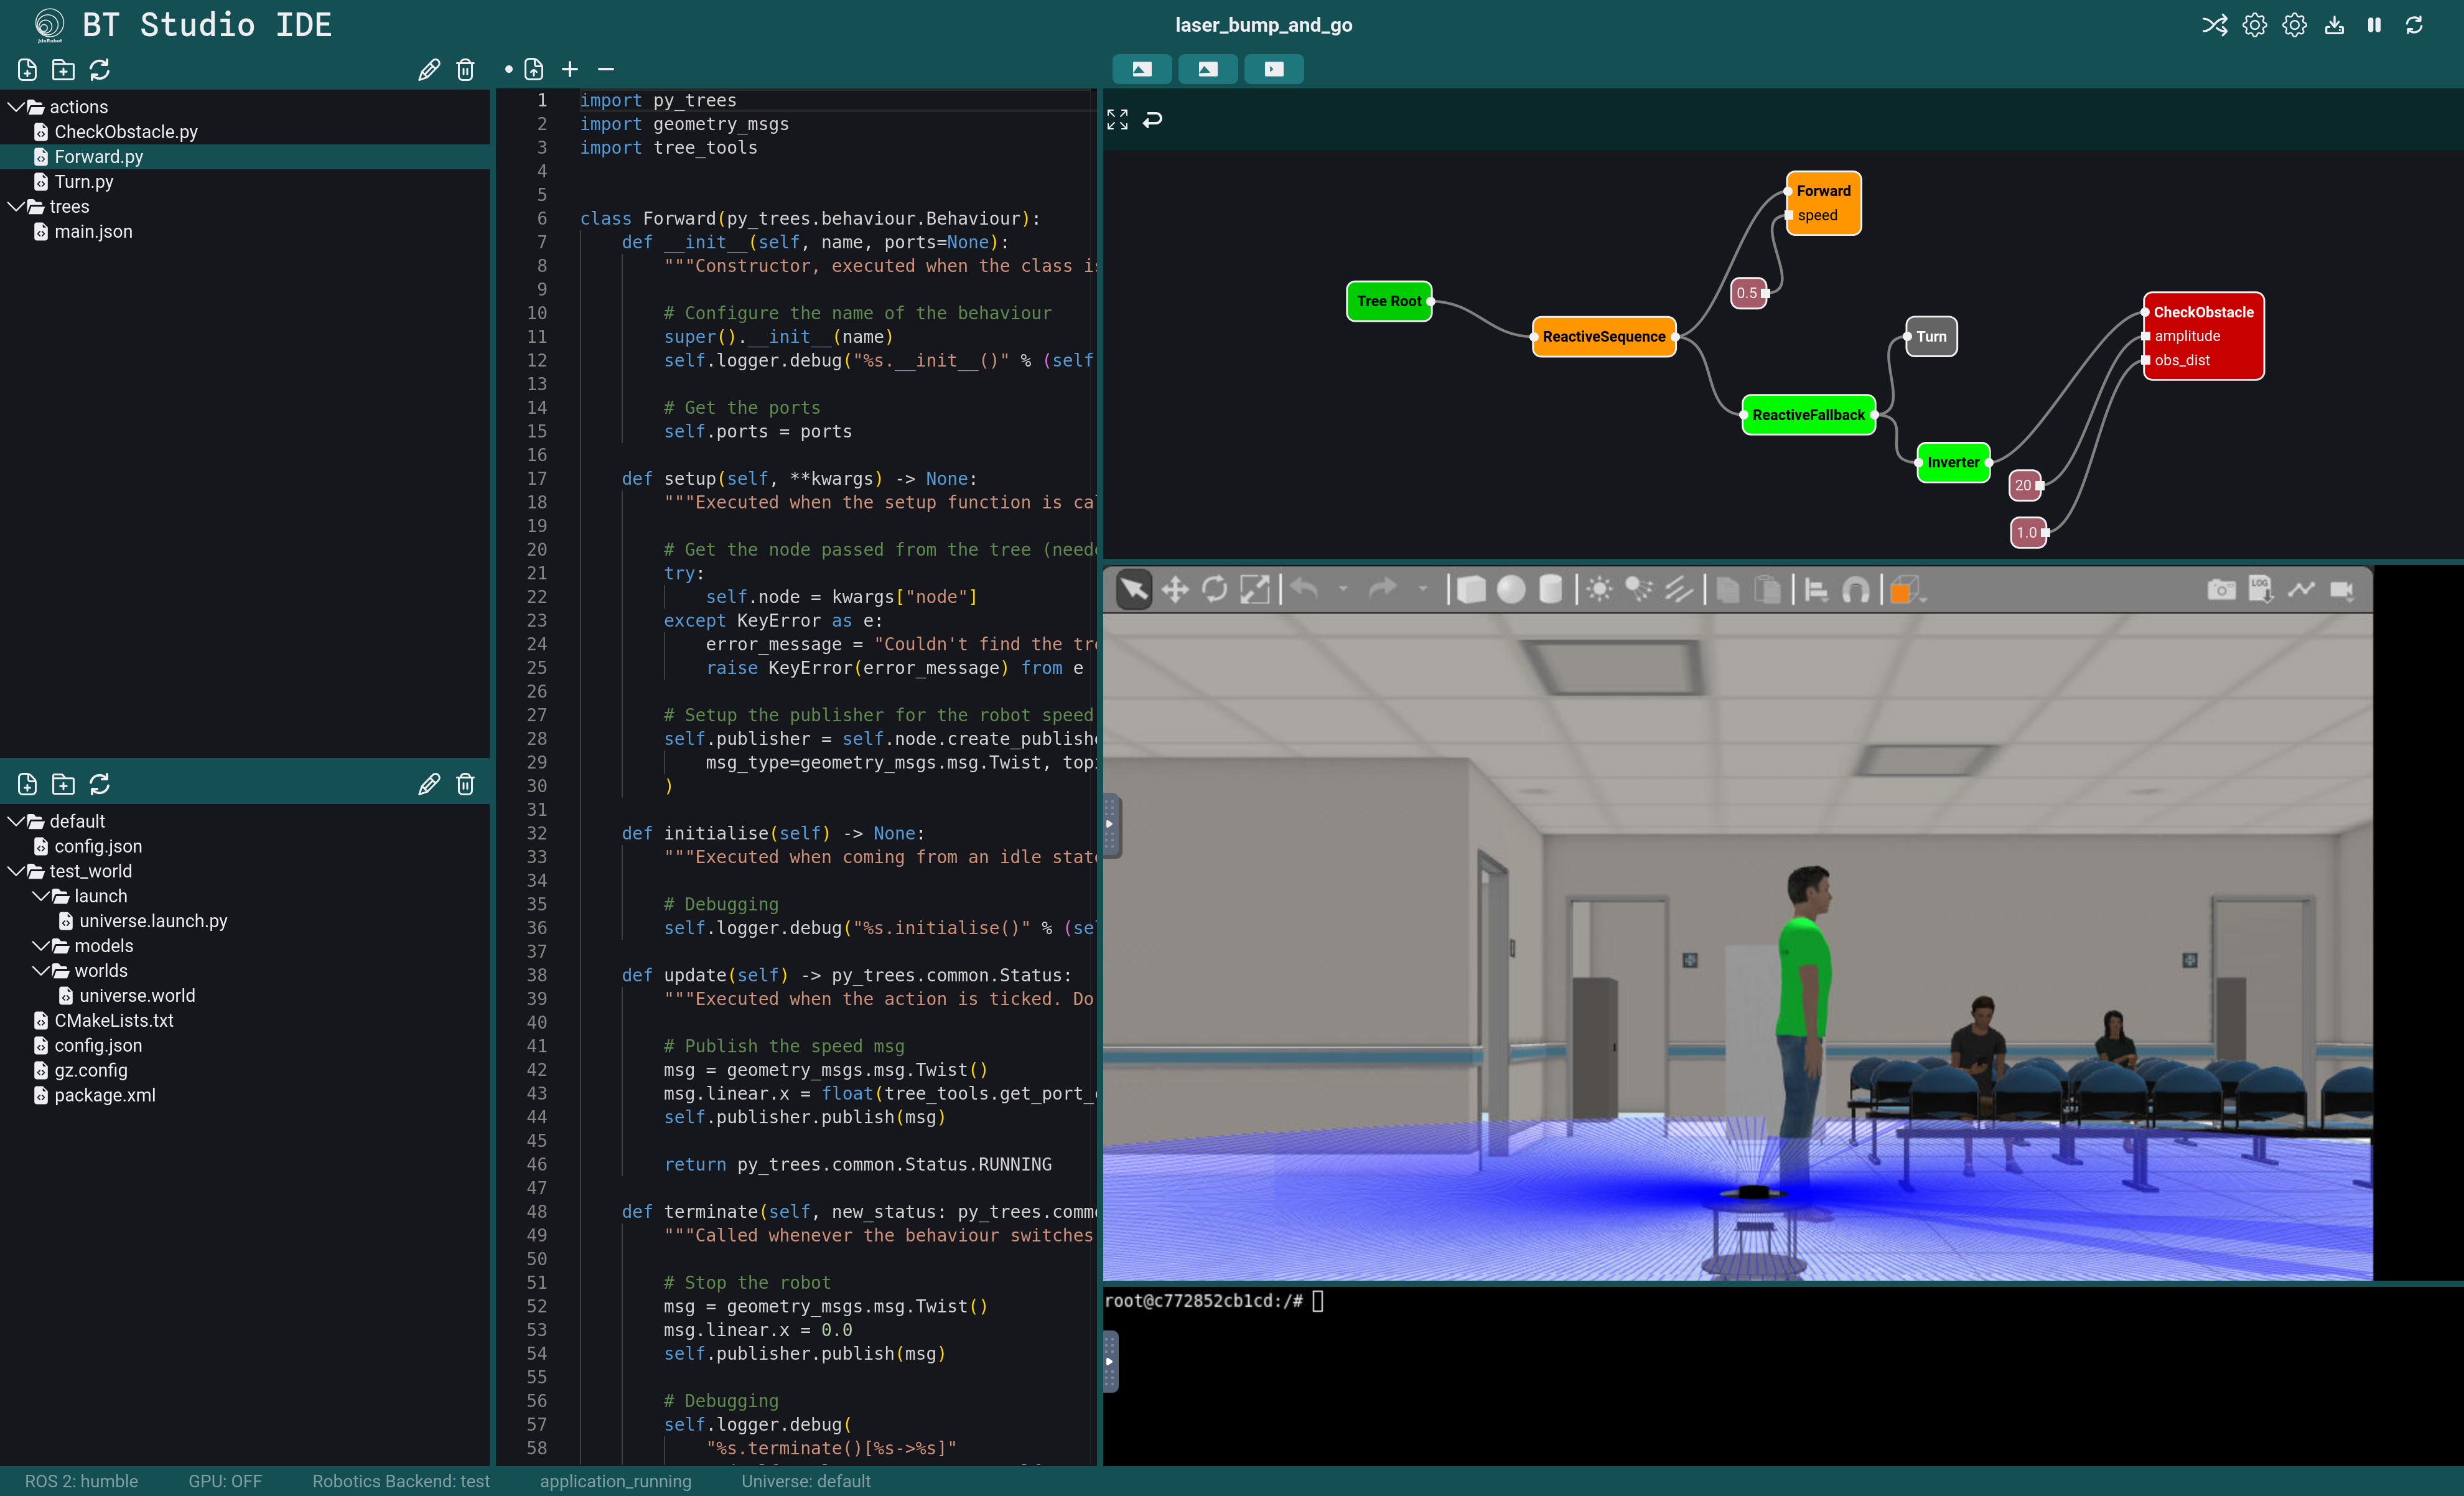The image size is (2464, 1496).
Task: Collapse the worlds folder
Action: (40, 970)
